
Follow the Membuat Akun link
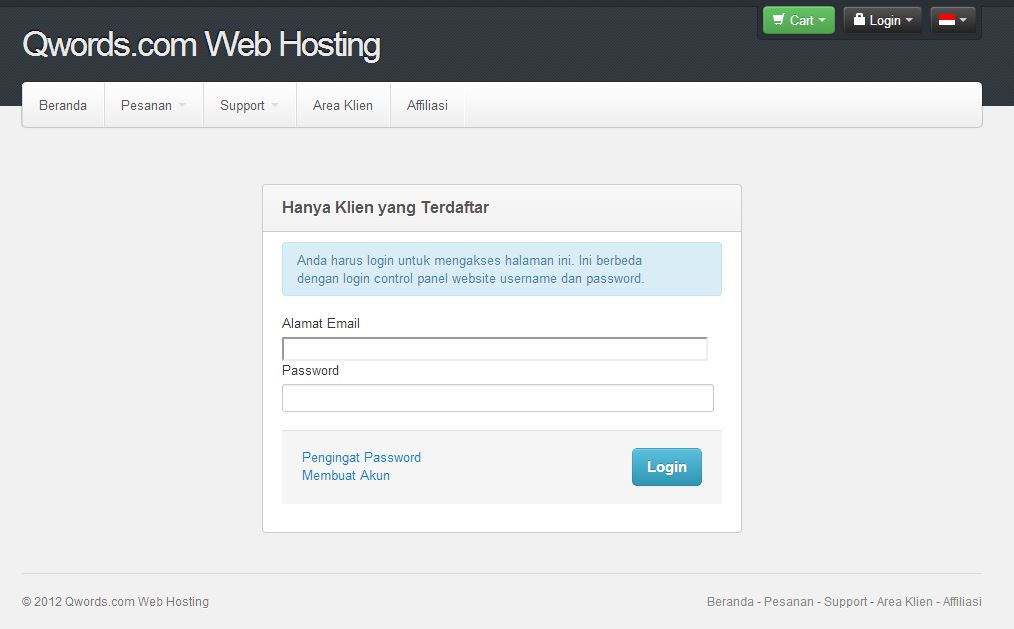click(346, 475)
